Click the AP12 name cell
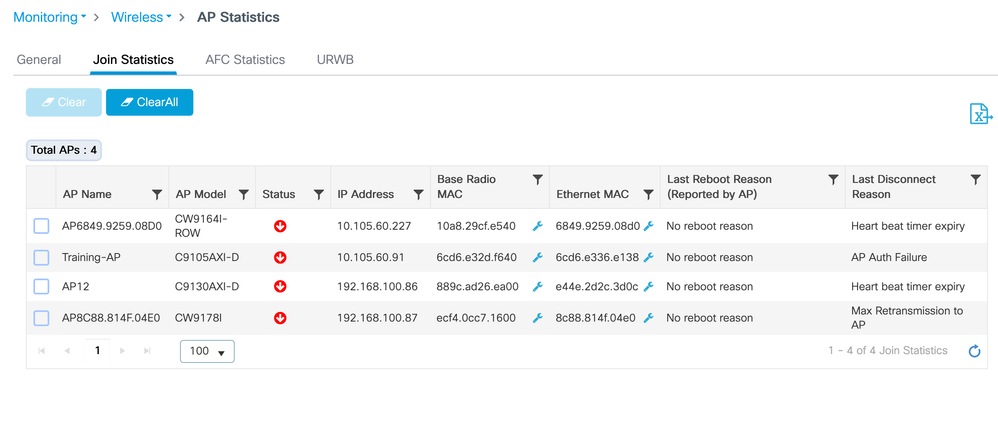 click(75, 287)
